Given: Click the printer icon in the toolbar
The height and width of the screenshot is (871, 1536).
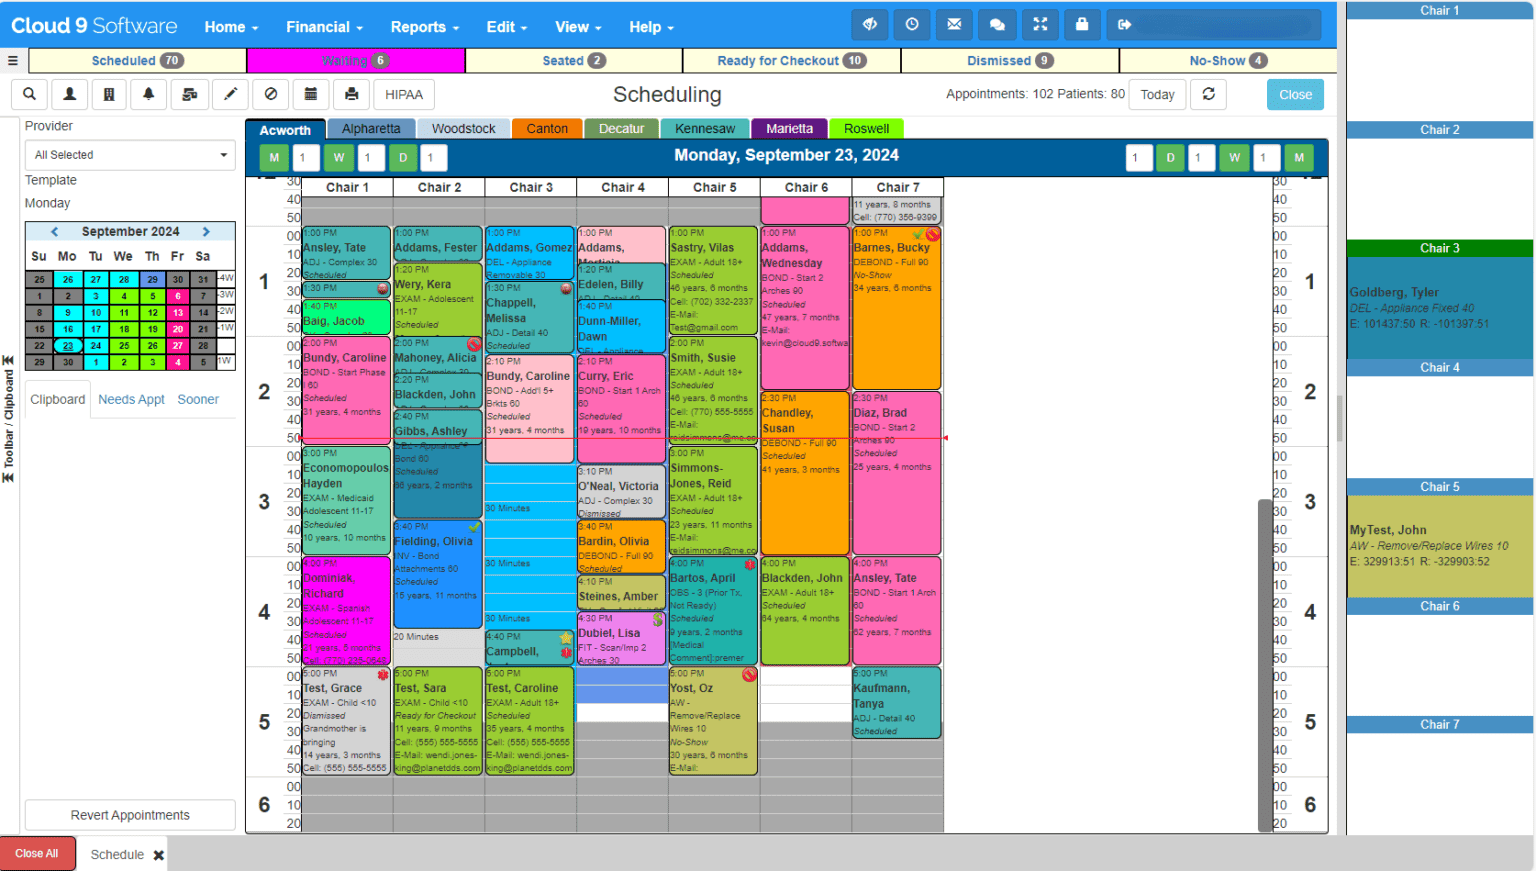Looking at the screenshot, I should click(349, 94).
